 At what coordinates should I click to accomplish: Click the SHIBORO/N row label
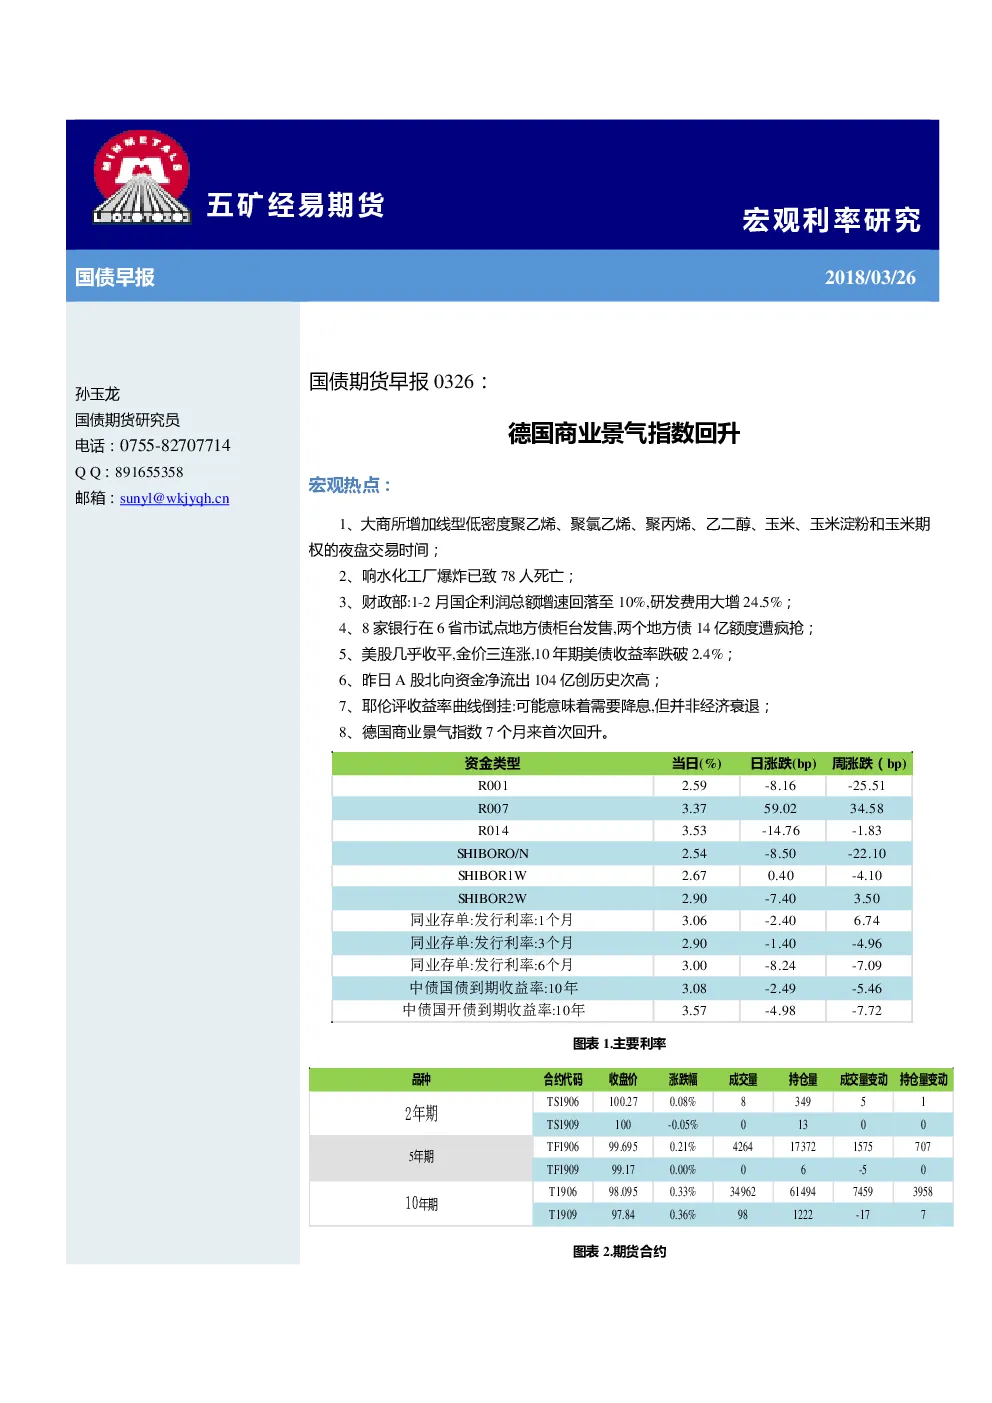[x=493, y=853]
